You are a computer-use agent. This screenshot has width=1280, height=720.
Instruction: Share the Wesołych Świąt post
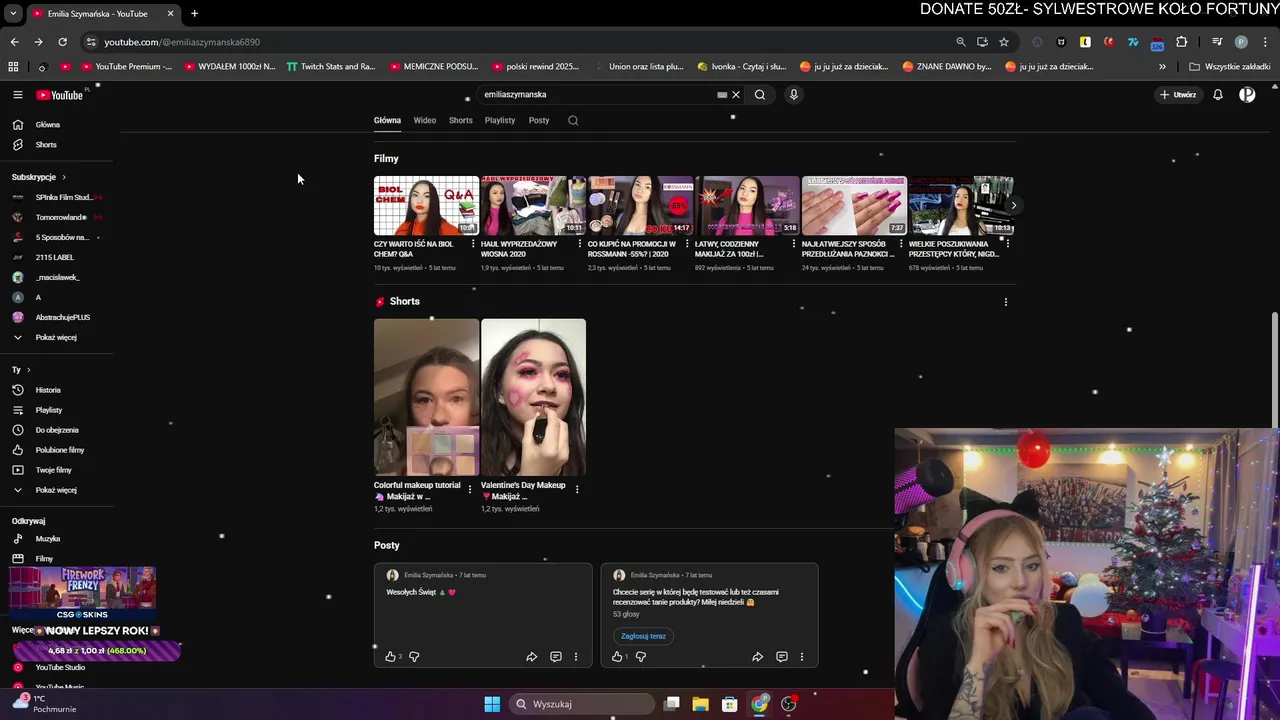[531, 657]
